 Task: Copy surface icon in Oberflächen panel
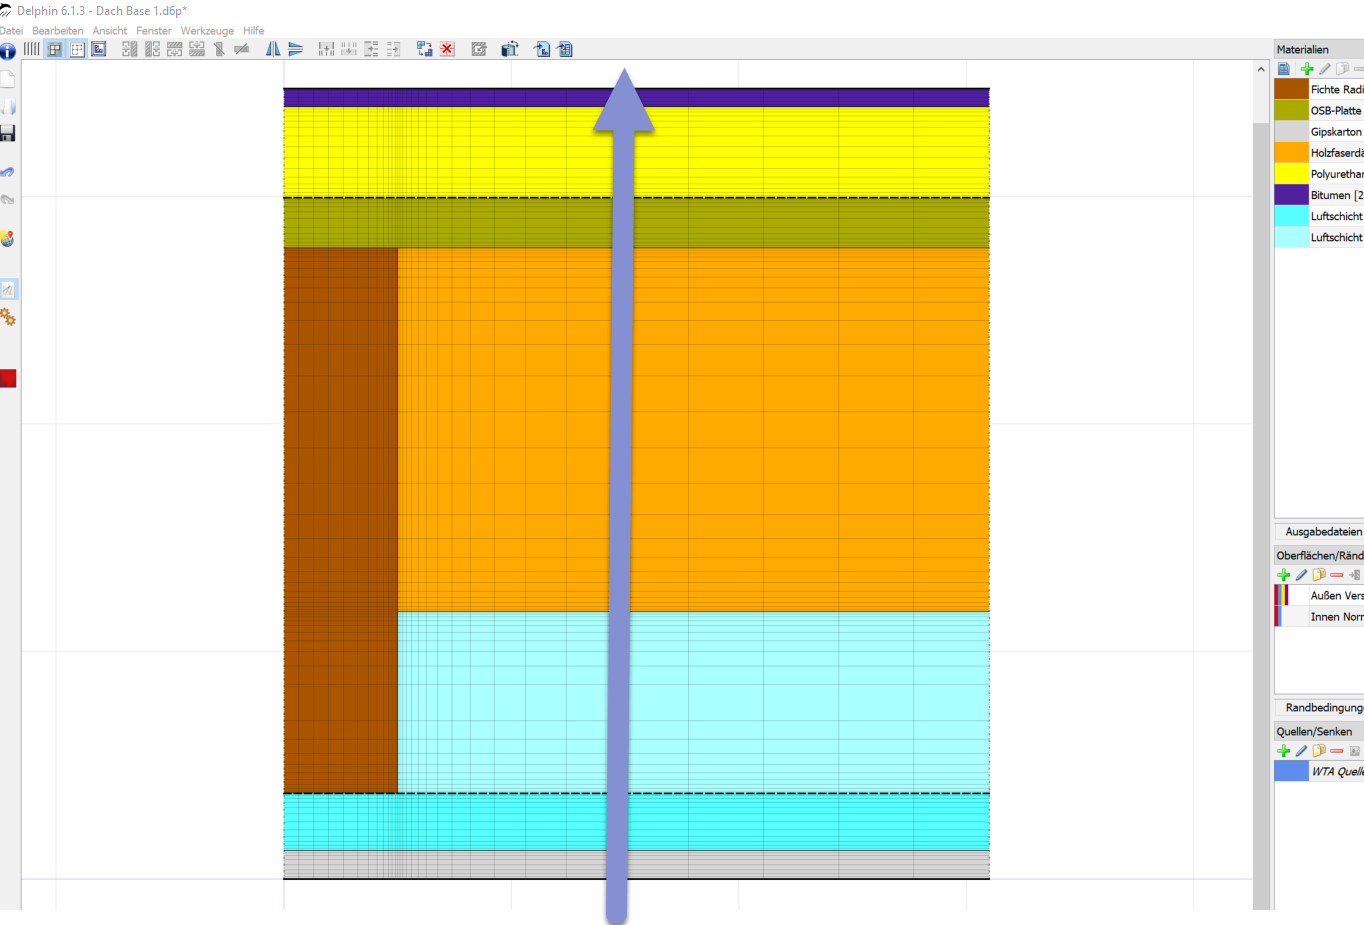coord(1319,575)
